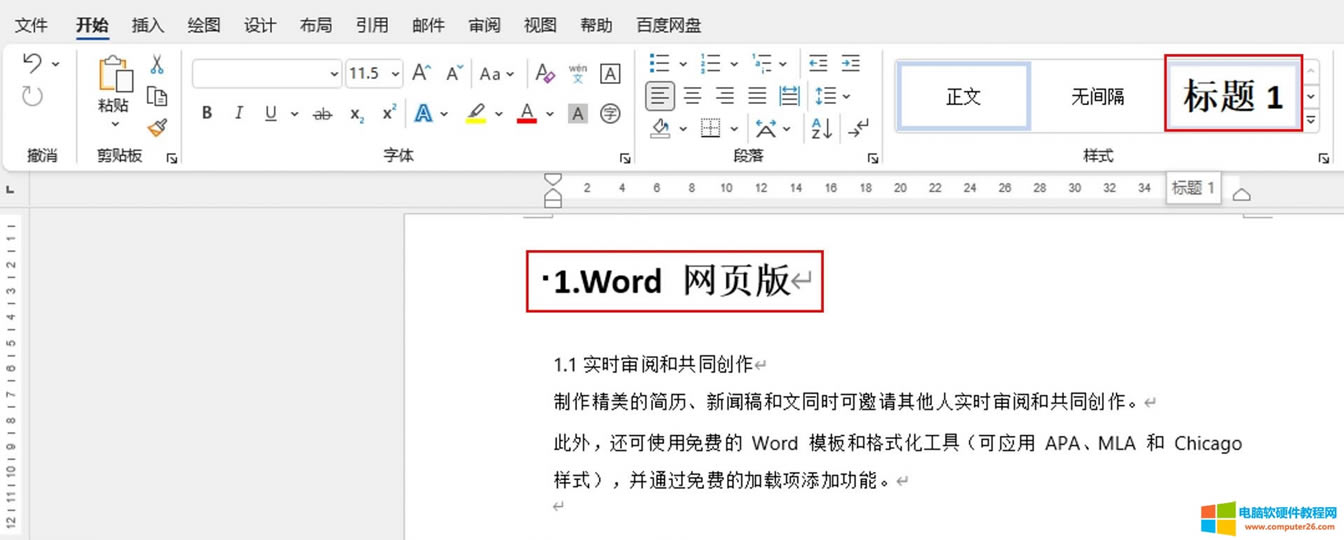Switch to the 审阅 (Review) tab
1344x540 pixels.
click(484, 25)
